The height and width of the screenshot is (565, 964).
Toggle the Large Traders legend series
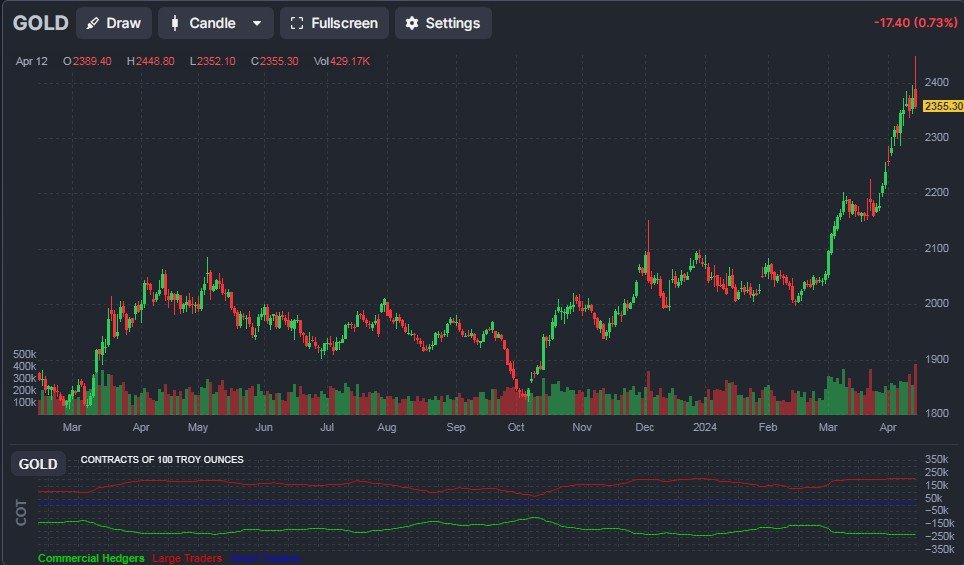click(187, 558)
